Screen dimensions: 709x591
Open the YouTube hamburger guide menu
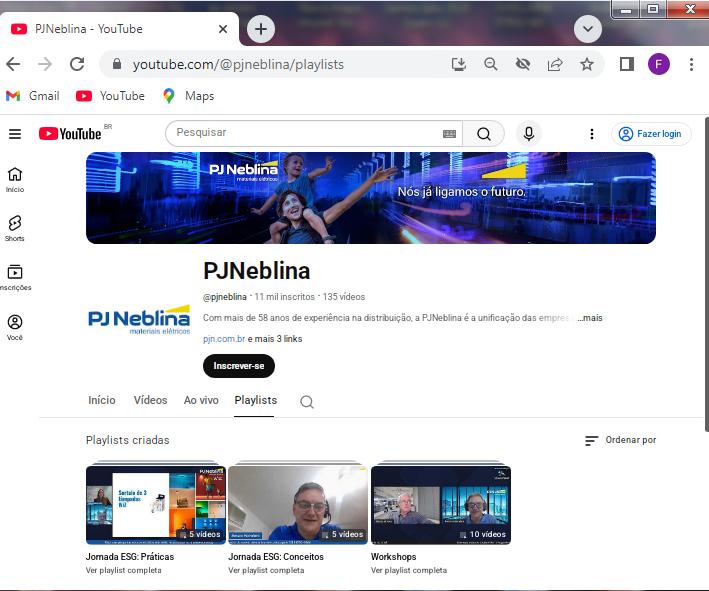[15, 134]
